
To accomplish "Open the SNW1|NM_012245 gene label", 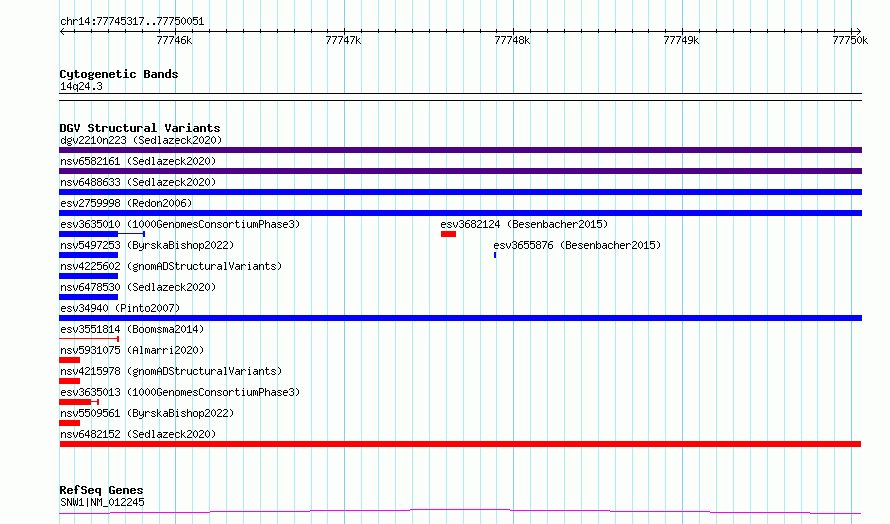I will 102,502.
